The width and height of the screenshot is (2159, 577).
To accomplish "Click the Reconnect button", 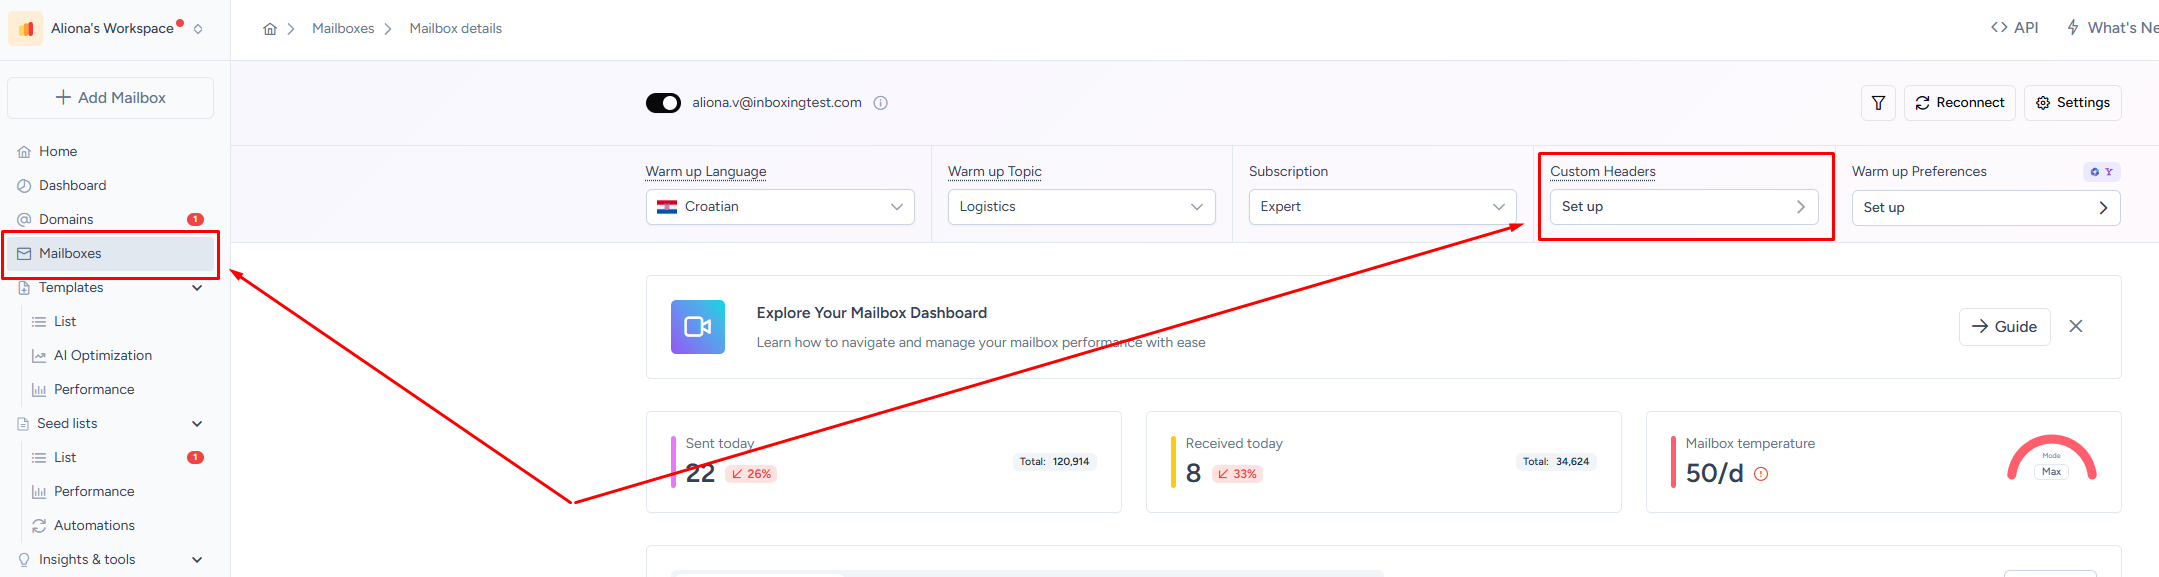I will pyautogui.click(x=1960, y=103).
